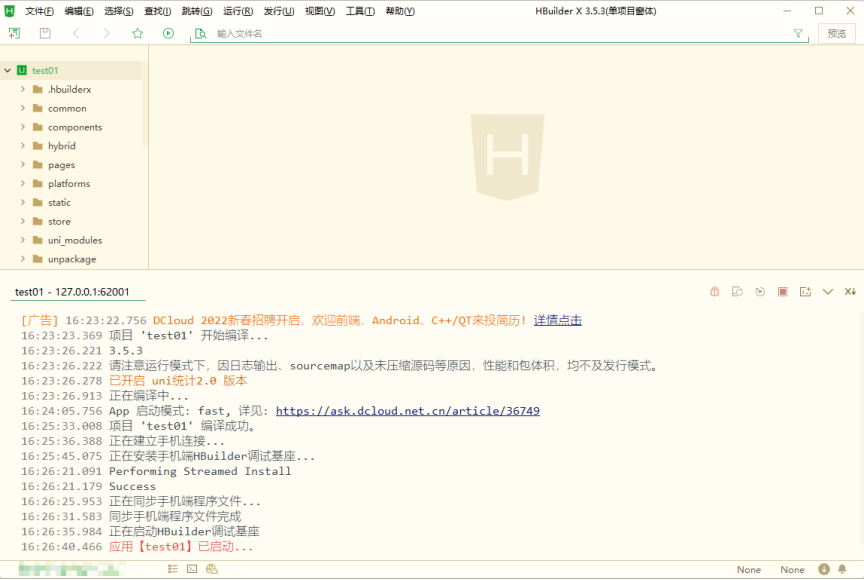Click the file search magnifier icon

tap(201, 34)
